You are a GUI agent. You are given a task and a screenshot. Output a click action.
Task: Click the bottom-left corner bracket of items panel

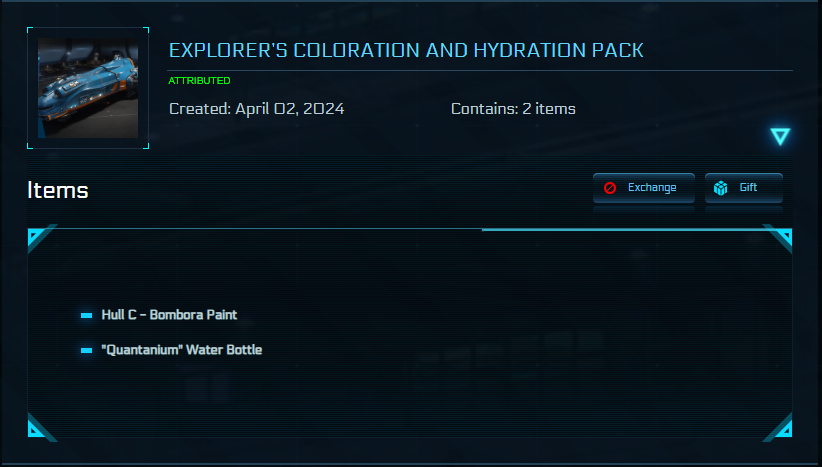37,429
